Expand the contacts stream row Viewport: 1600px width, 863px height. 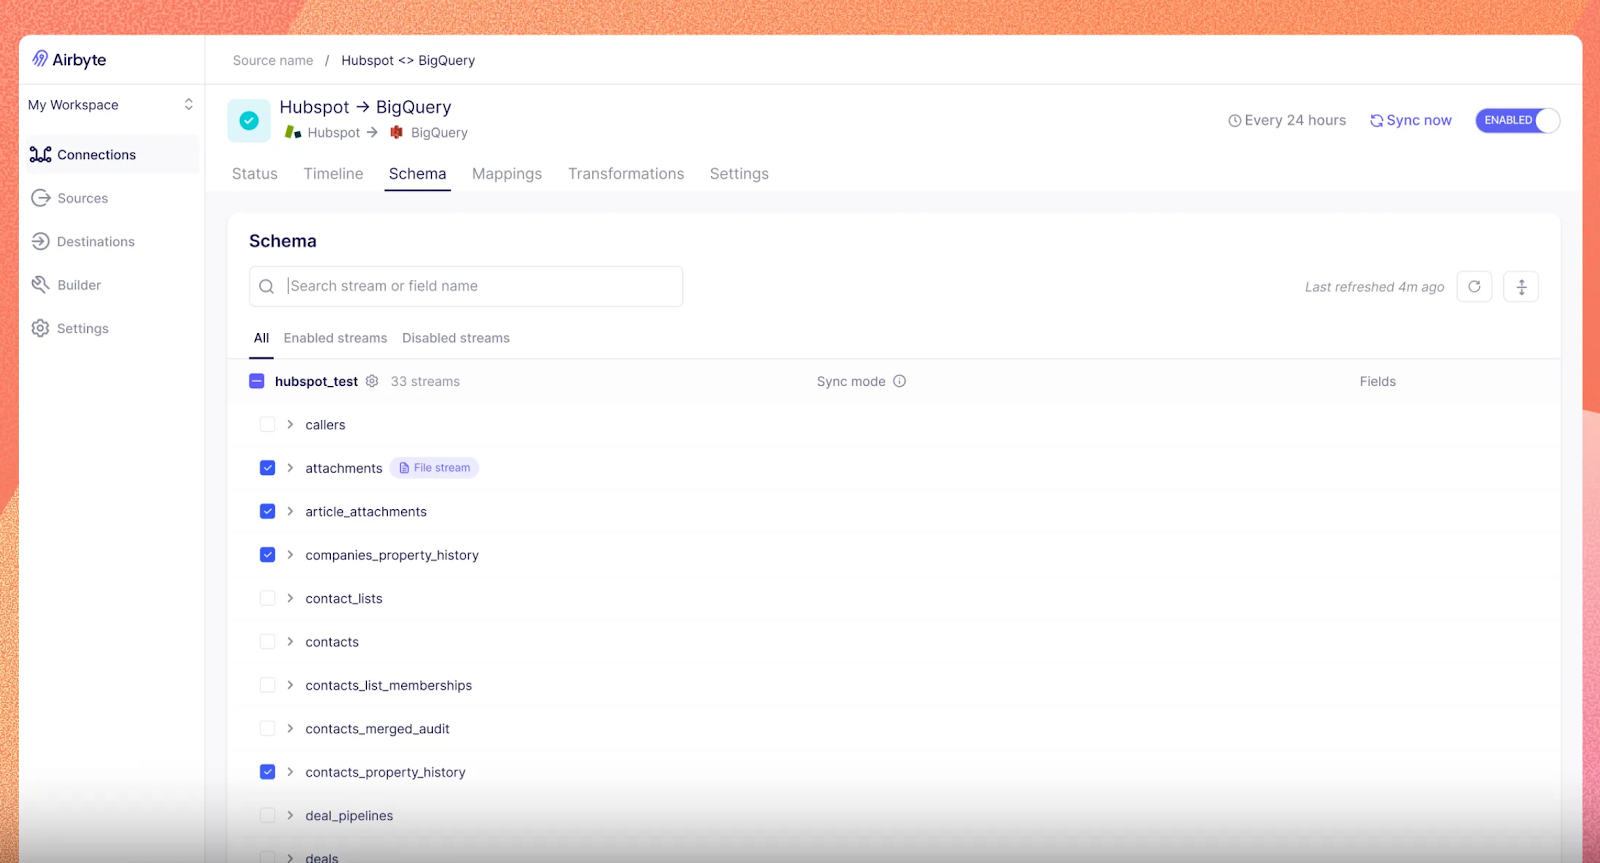pyautogui.click(x=290, y=641)
